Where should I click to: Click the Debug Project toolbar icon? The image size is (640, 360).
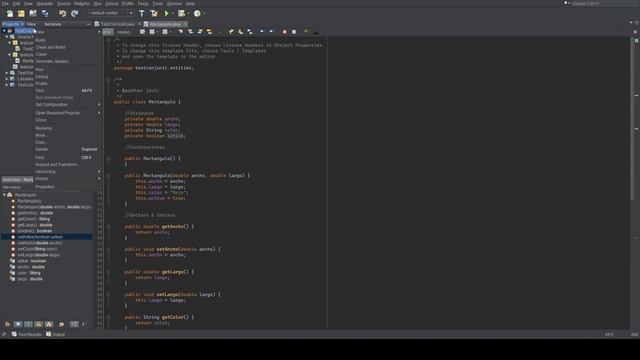pyautogui.click(x=181, y=13)
